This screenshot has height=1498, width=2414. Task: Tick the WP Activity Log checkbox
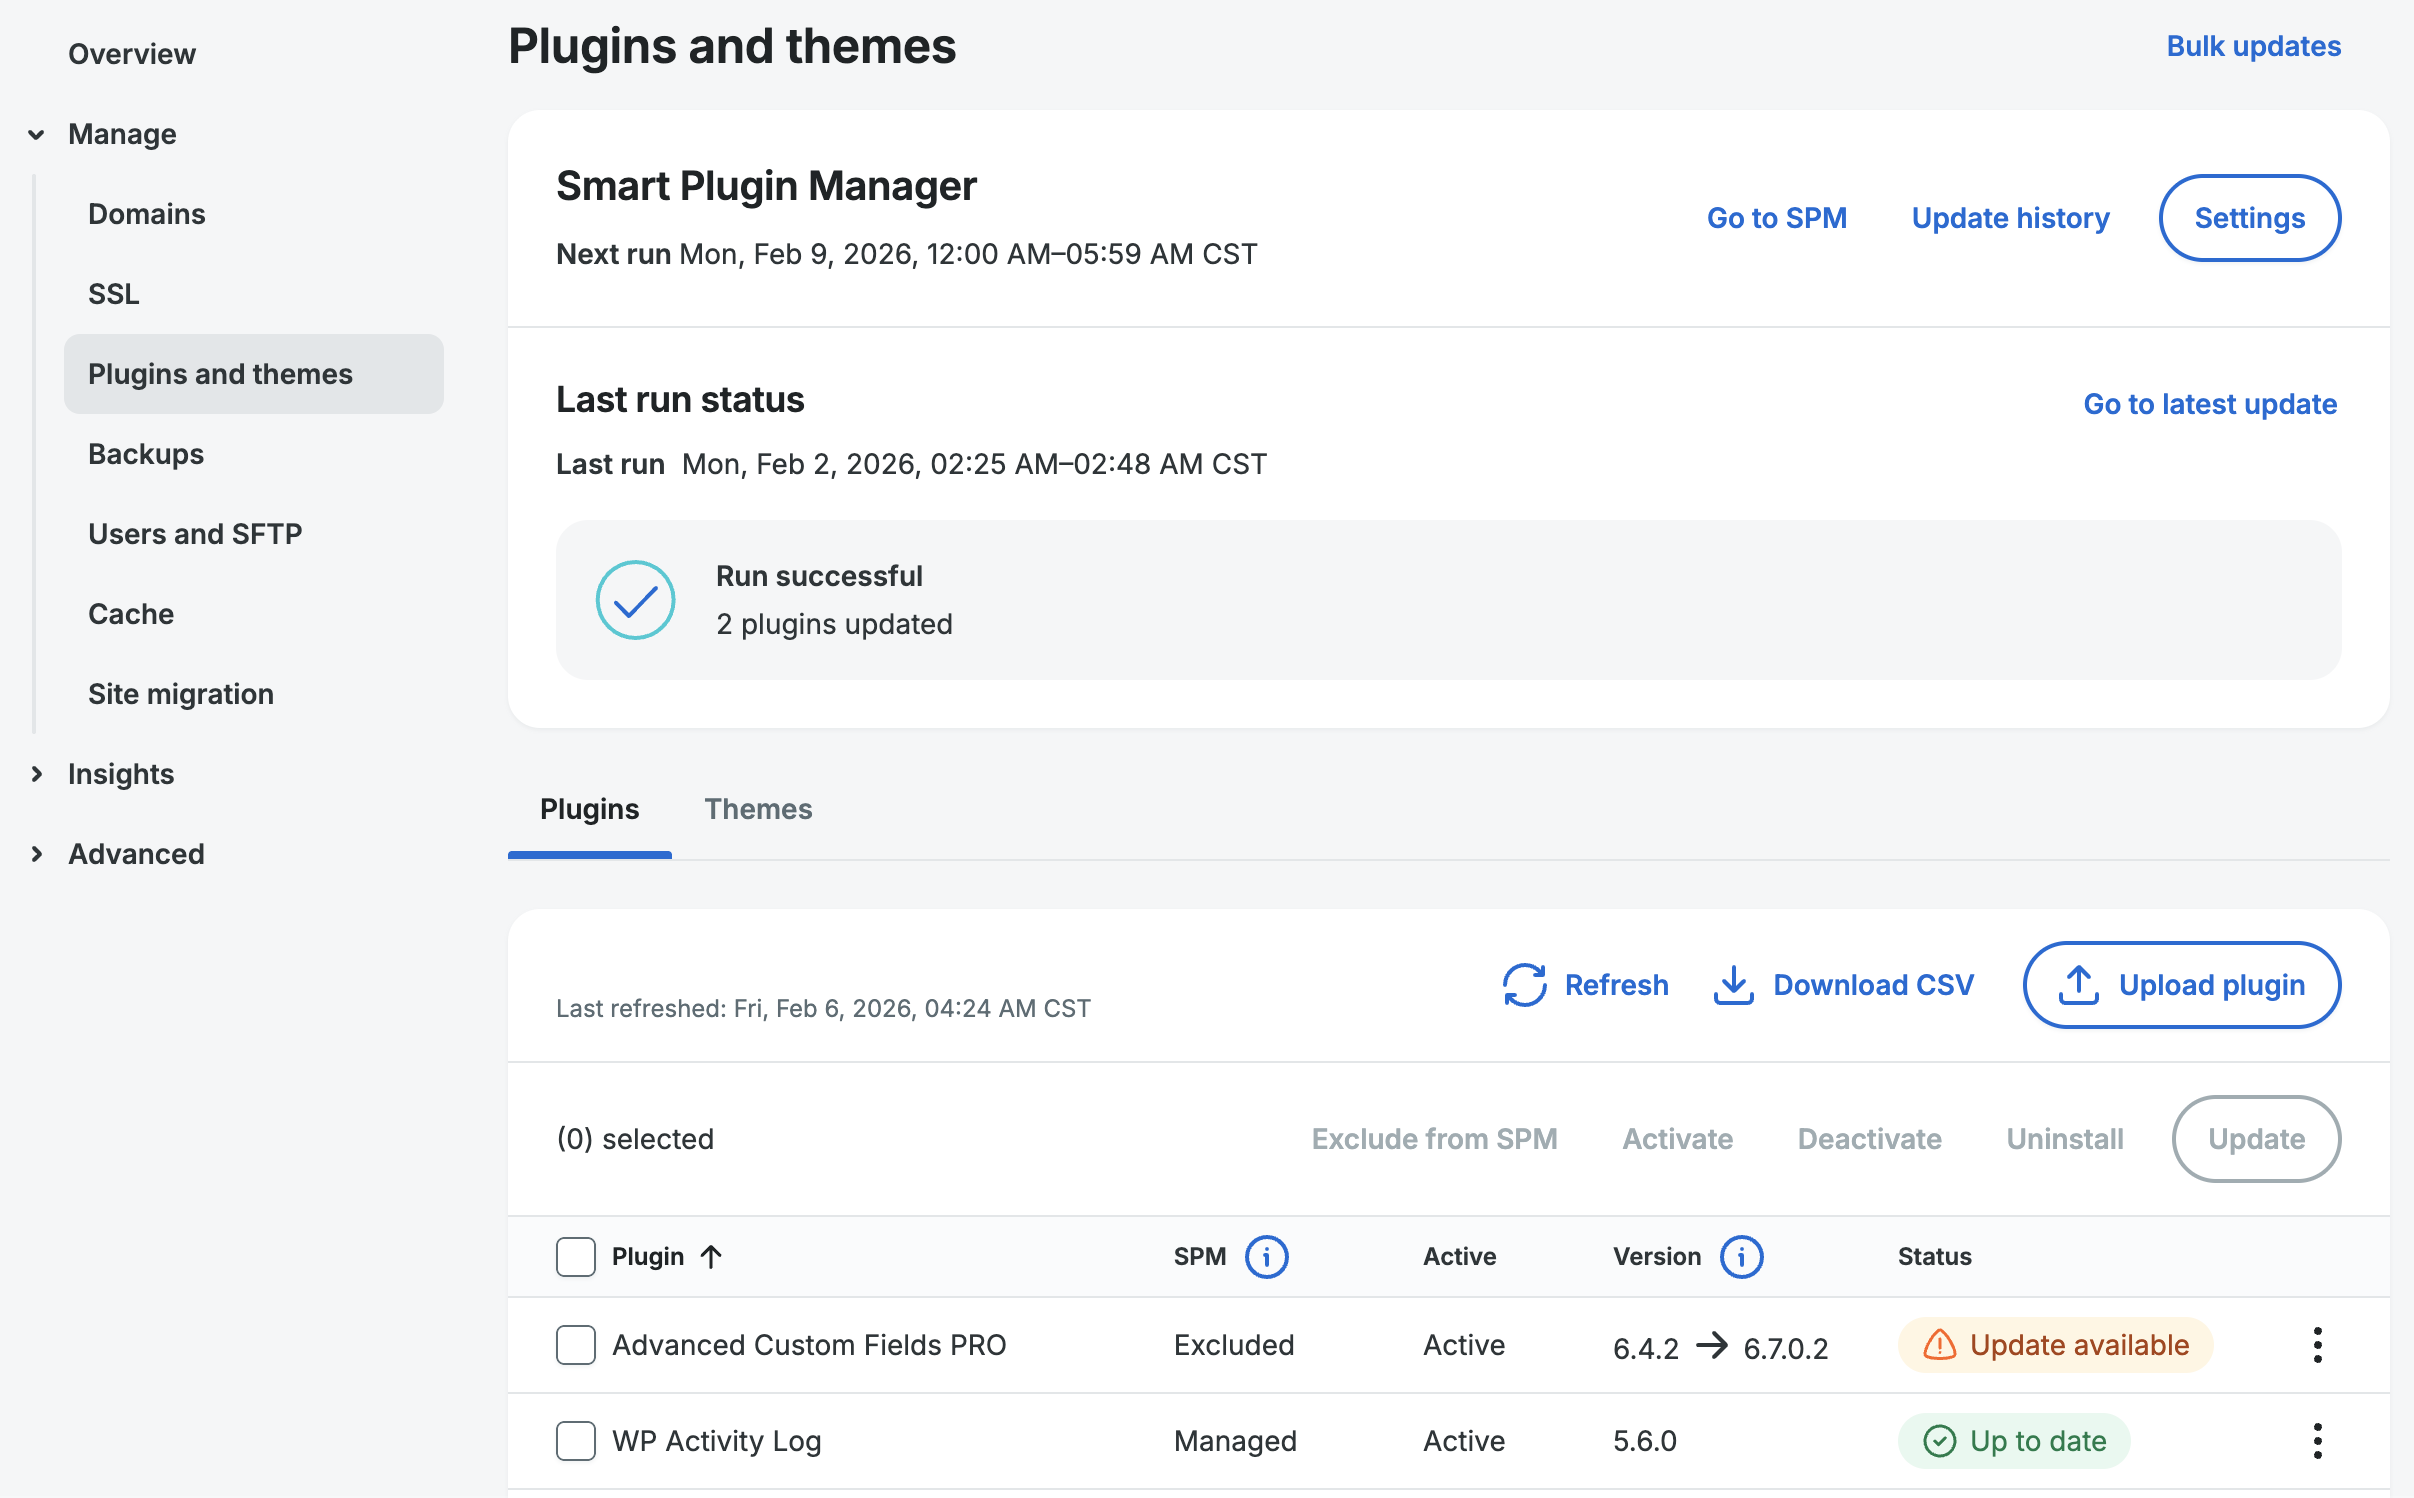[x=576, y=1441]
